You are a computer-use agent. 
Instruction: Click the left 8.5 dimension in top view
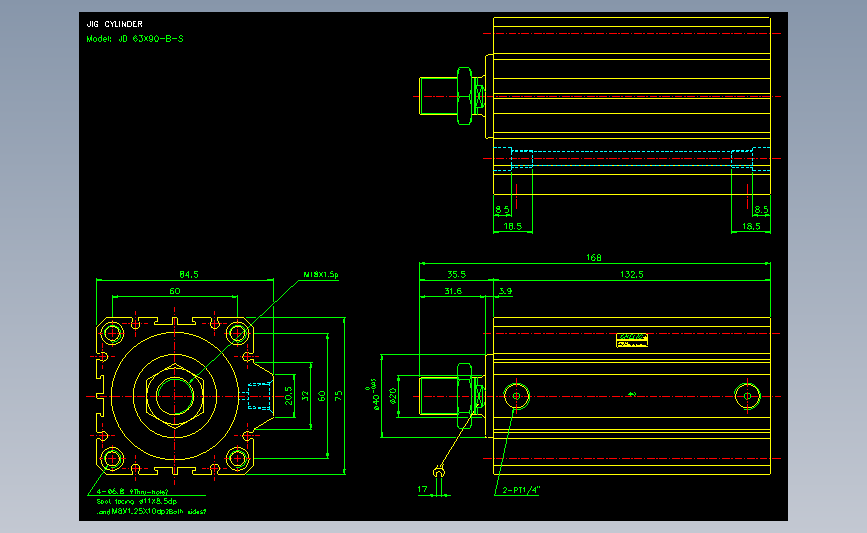(502, 210)
